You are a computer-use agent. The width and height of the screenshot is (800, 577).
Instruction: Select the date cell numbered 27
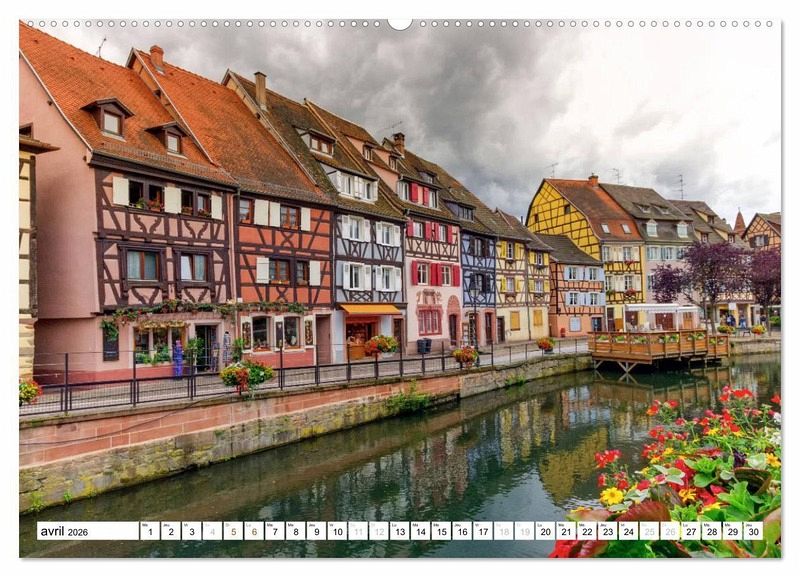click(x=691, y=531)
